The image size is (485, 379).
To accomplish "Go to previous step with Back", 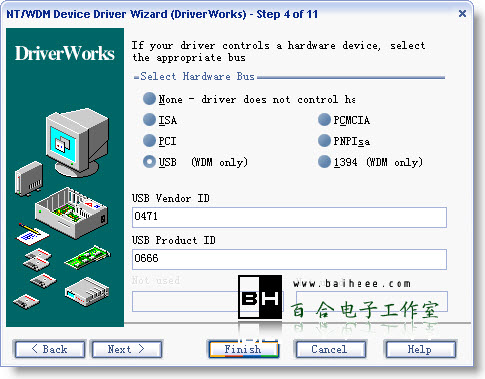I will [50, 349].
